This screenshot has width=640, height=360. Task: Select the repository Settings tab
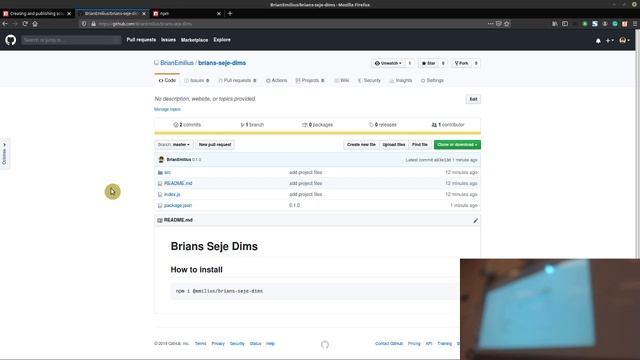tap(432, 80)
